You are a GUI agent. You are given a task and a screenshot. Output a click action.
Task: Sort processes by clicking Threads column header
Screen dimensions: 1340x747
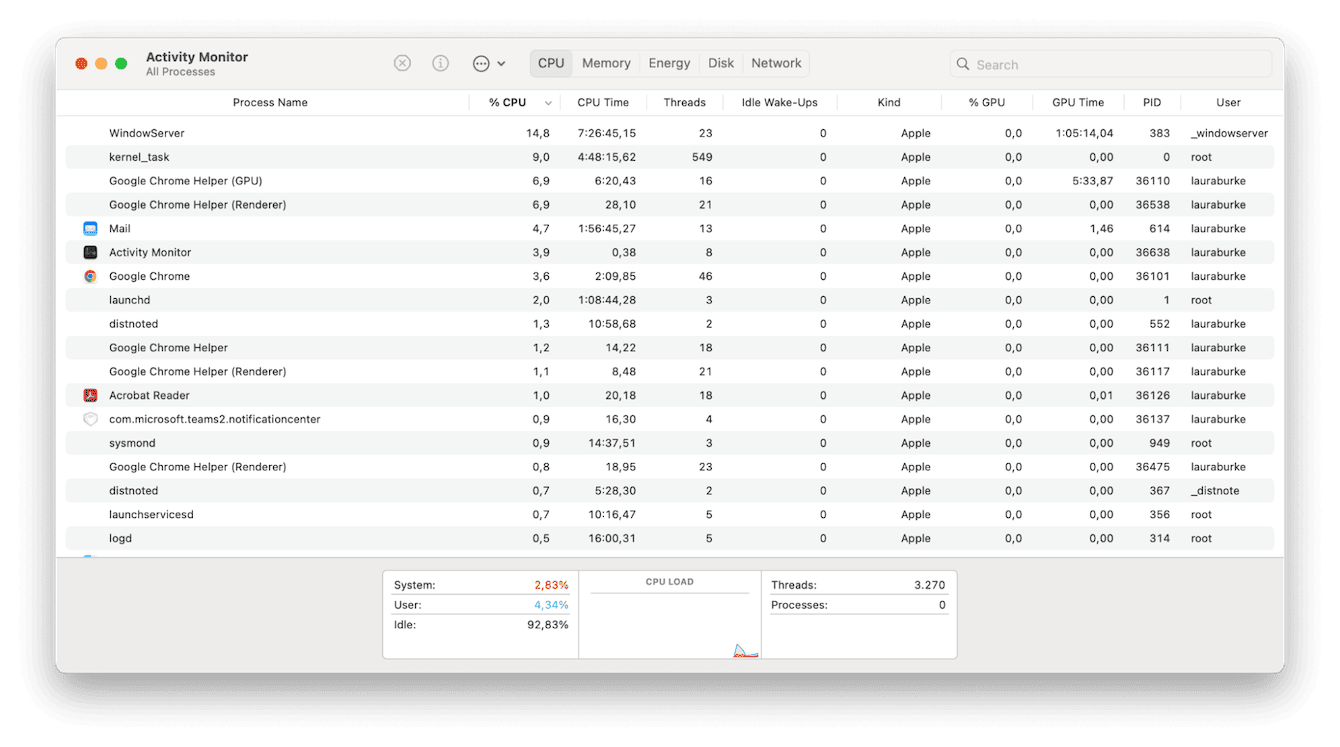point(685,102)
